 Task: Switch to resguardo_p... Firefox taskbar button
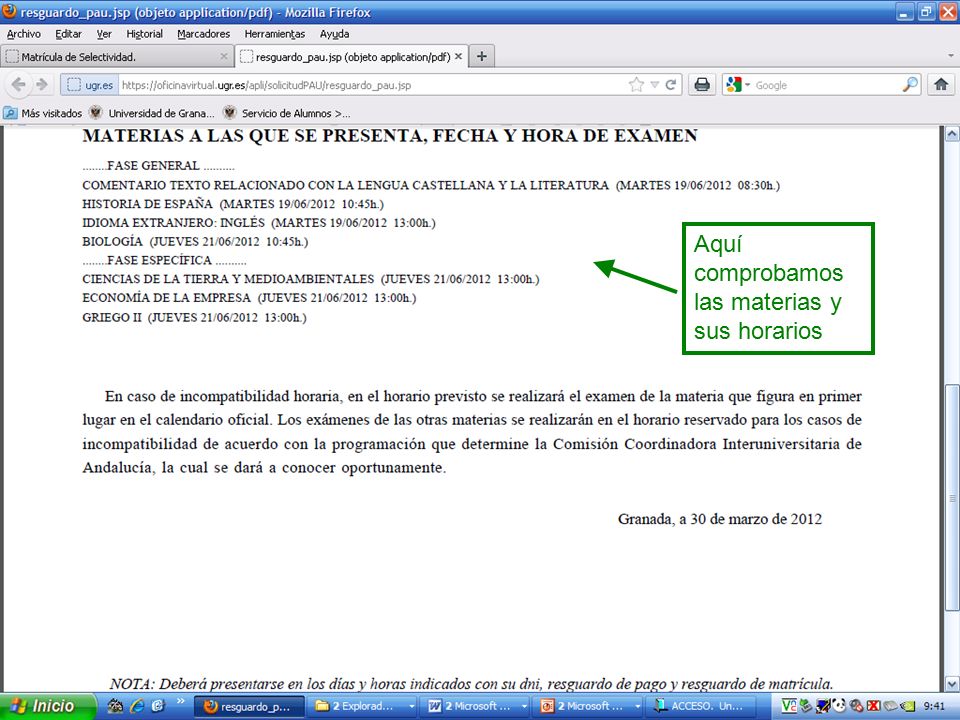coord(249,706)
